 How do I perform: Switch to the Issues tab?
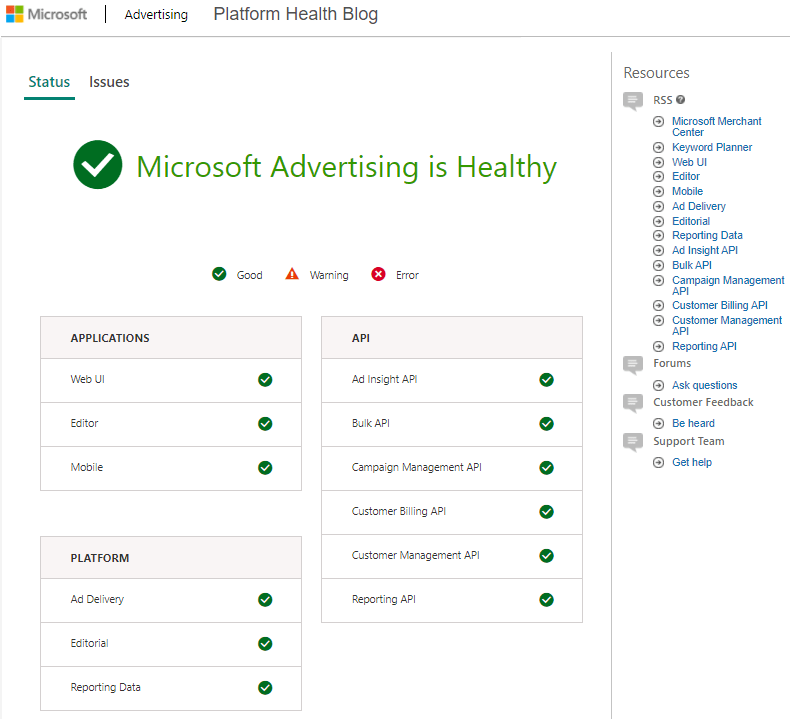click(109, 82)
